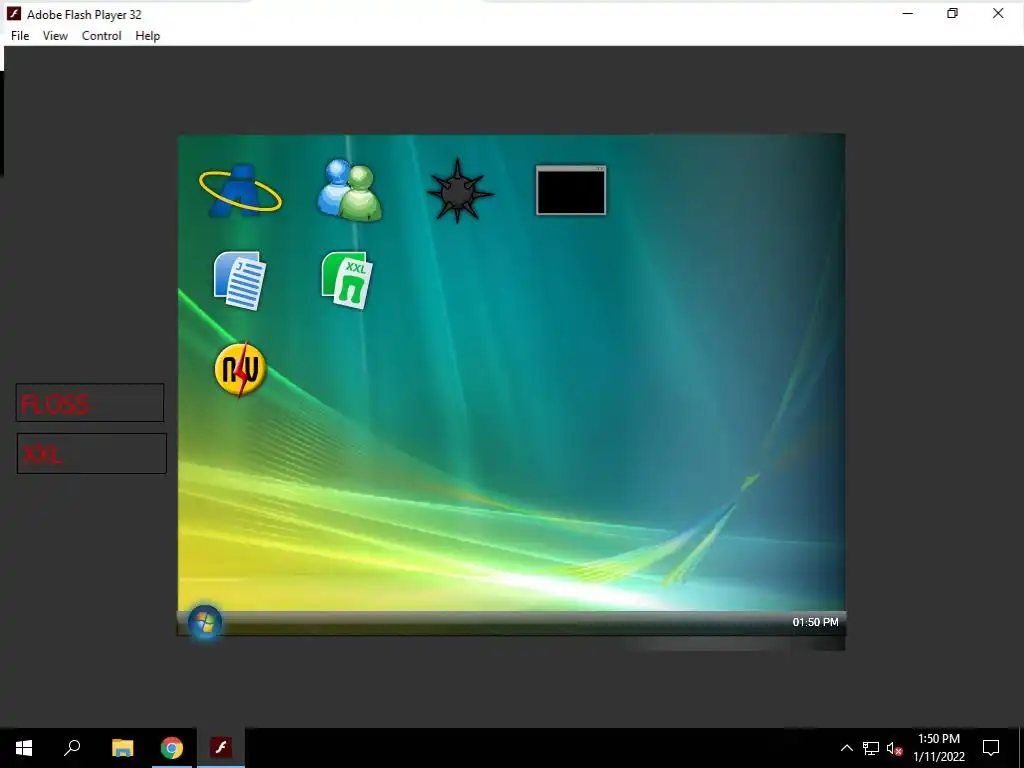Click the muted volume tray icon
This screenshot has height=768, width=1024.
[x=895, y=748]
